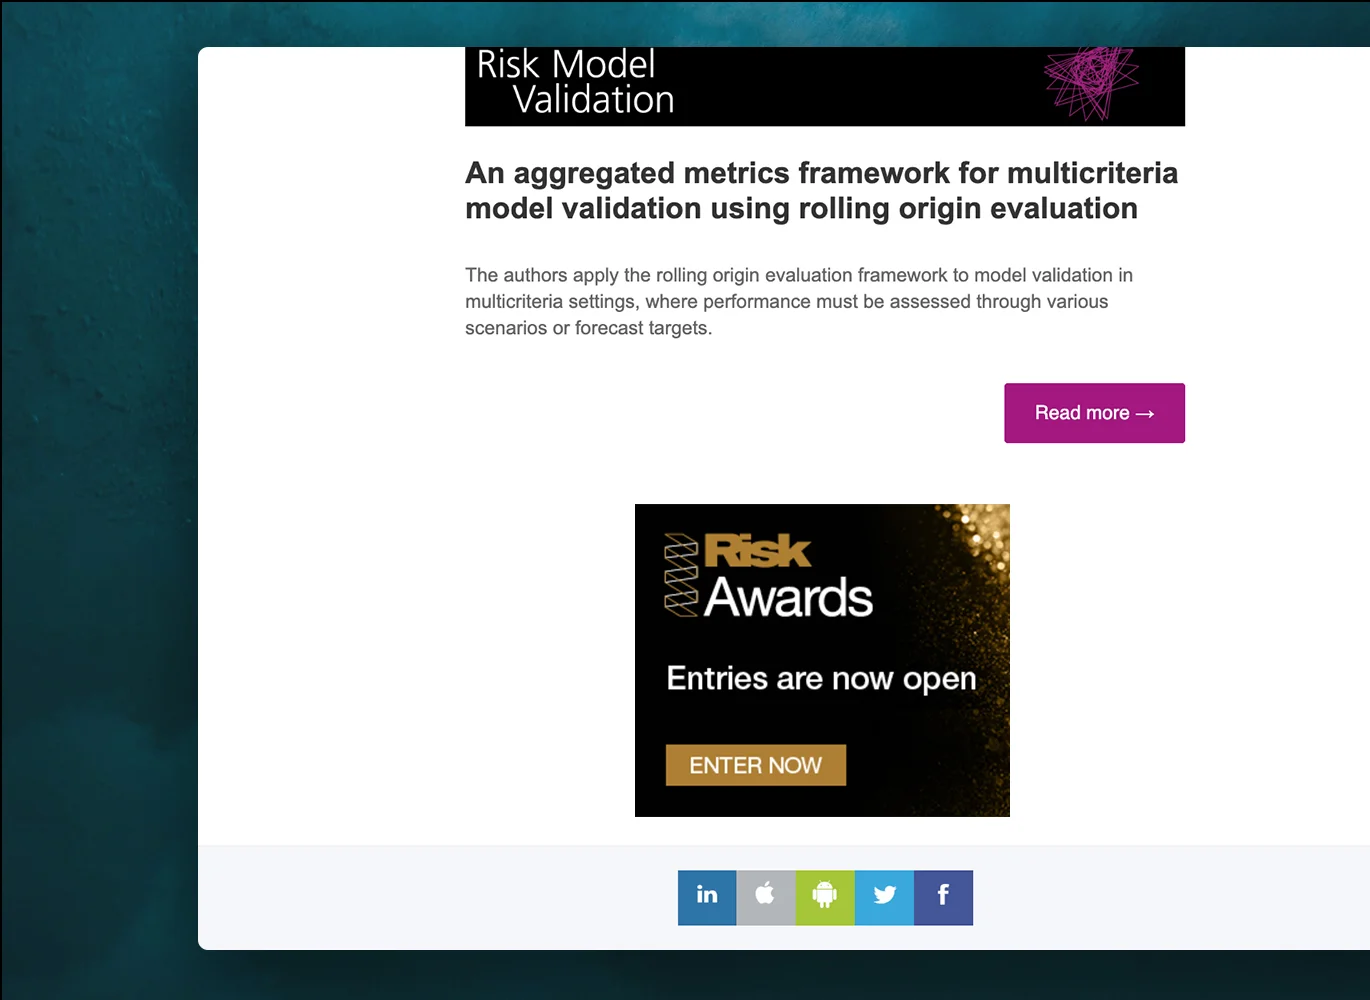Click the green Android icon
Viewport: 1370px width, 1000px height.
click(x=825, y=897)
